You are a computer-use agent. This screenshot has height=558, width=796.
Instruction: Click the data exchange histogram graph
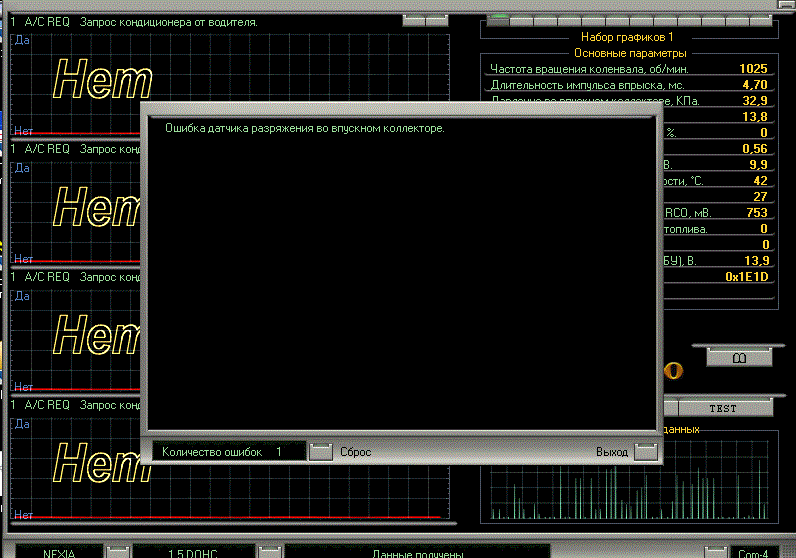[629, 478]
